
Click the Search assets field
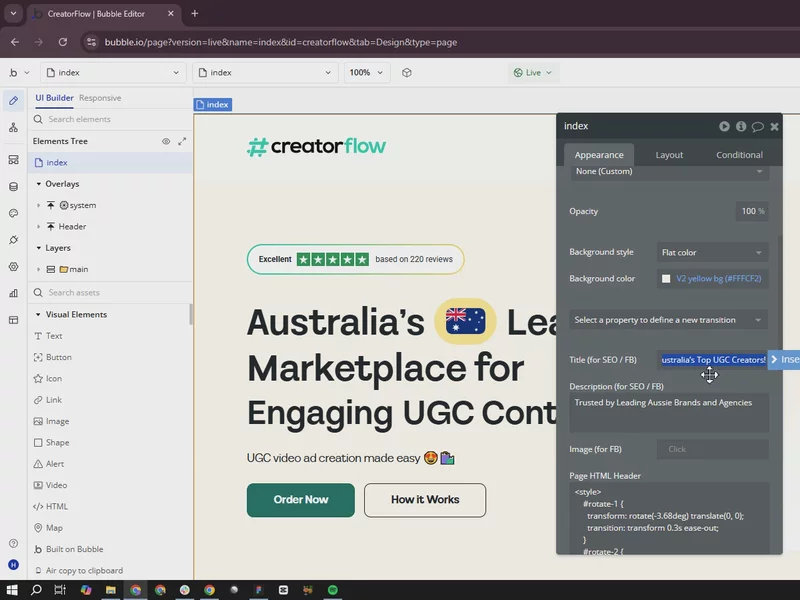(111, 293)
